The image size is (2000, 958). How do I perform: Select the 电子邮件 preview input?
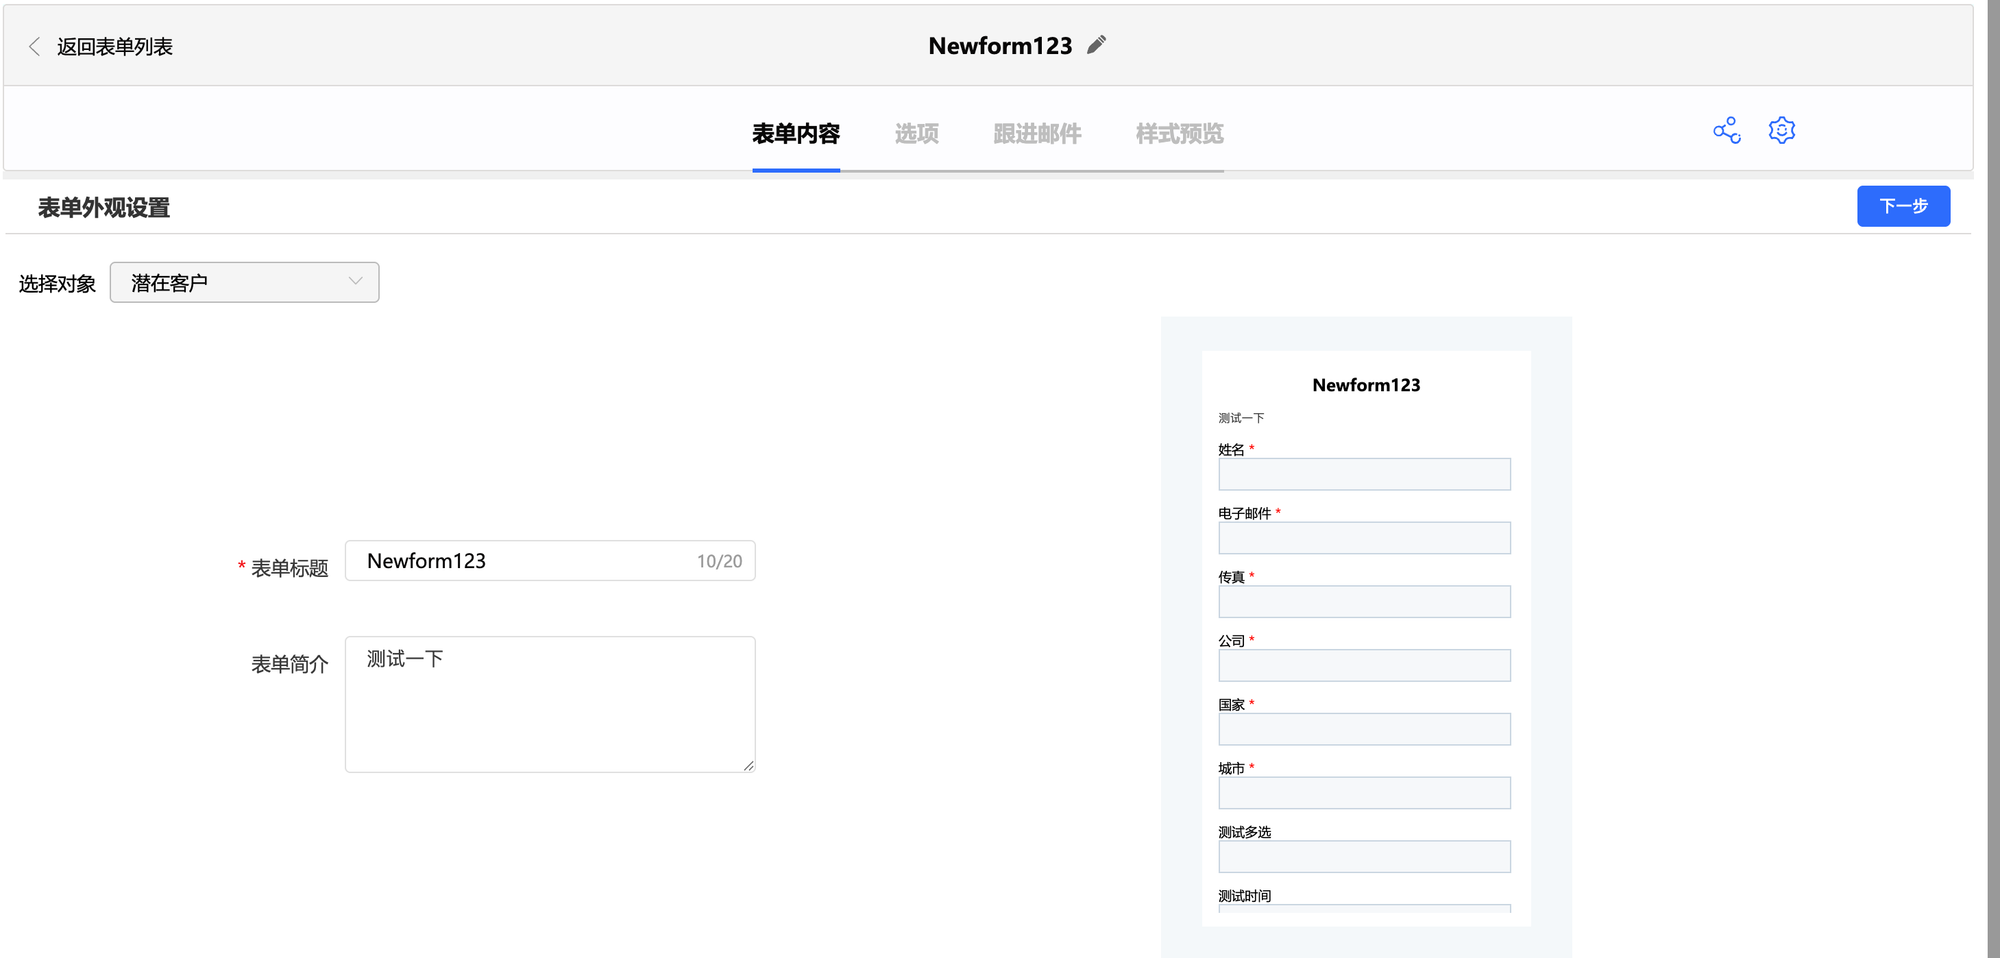tap(1364, 539)
